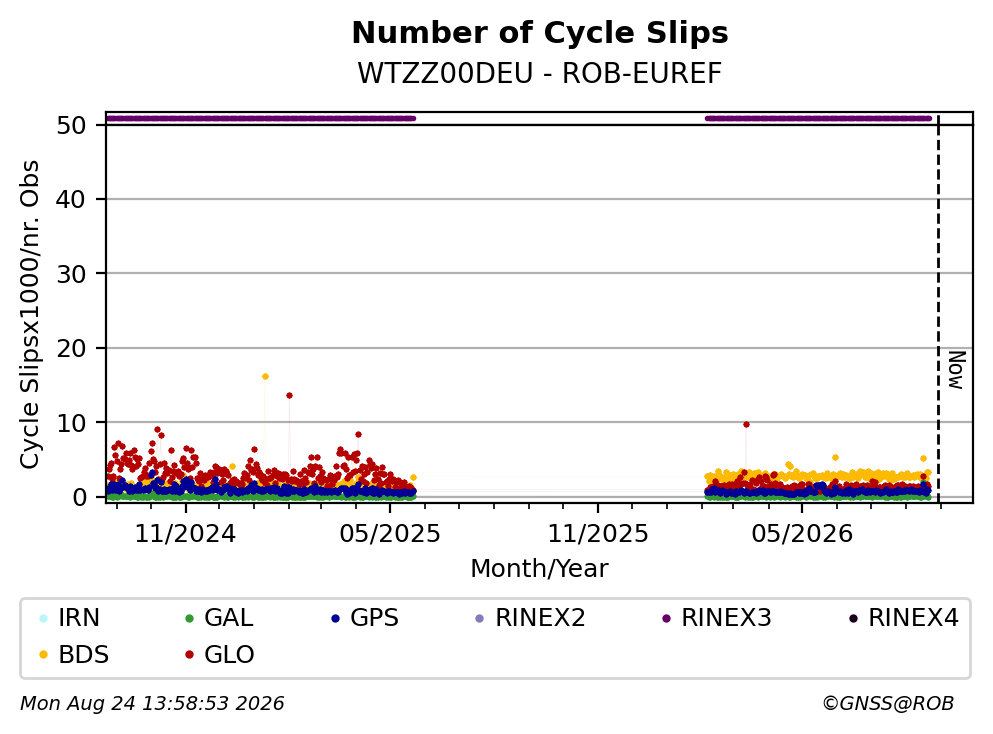Click the x-axis tick label '11/2024'

(185, 534)
